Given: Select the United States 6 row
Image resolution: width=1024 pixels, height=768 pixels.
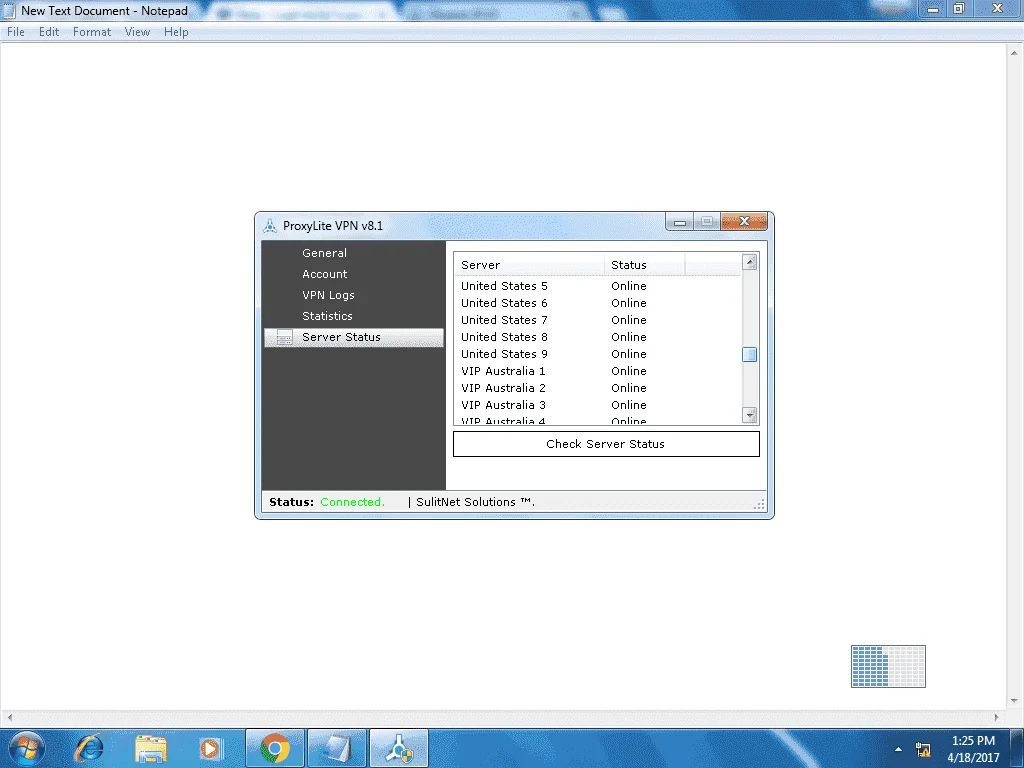Looking at the screenshot, I should 598,303.
